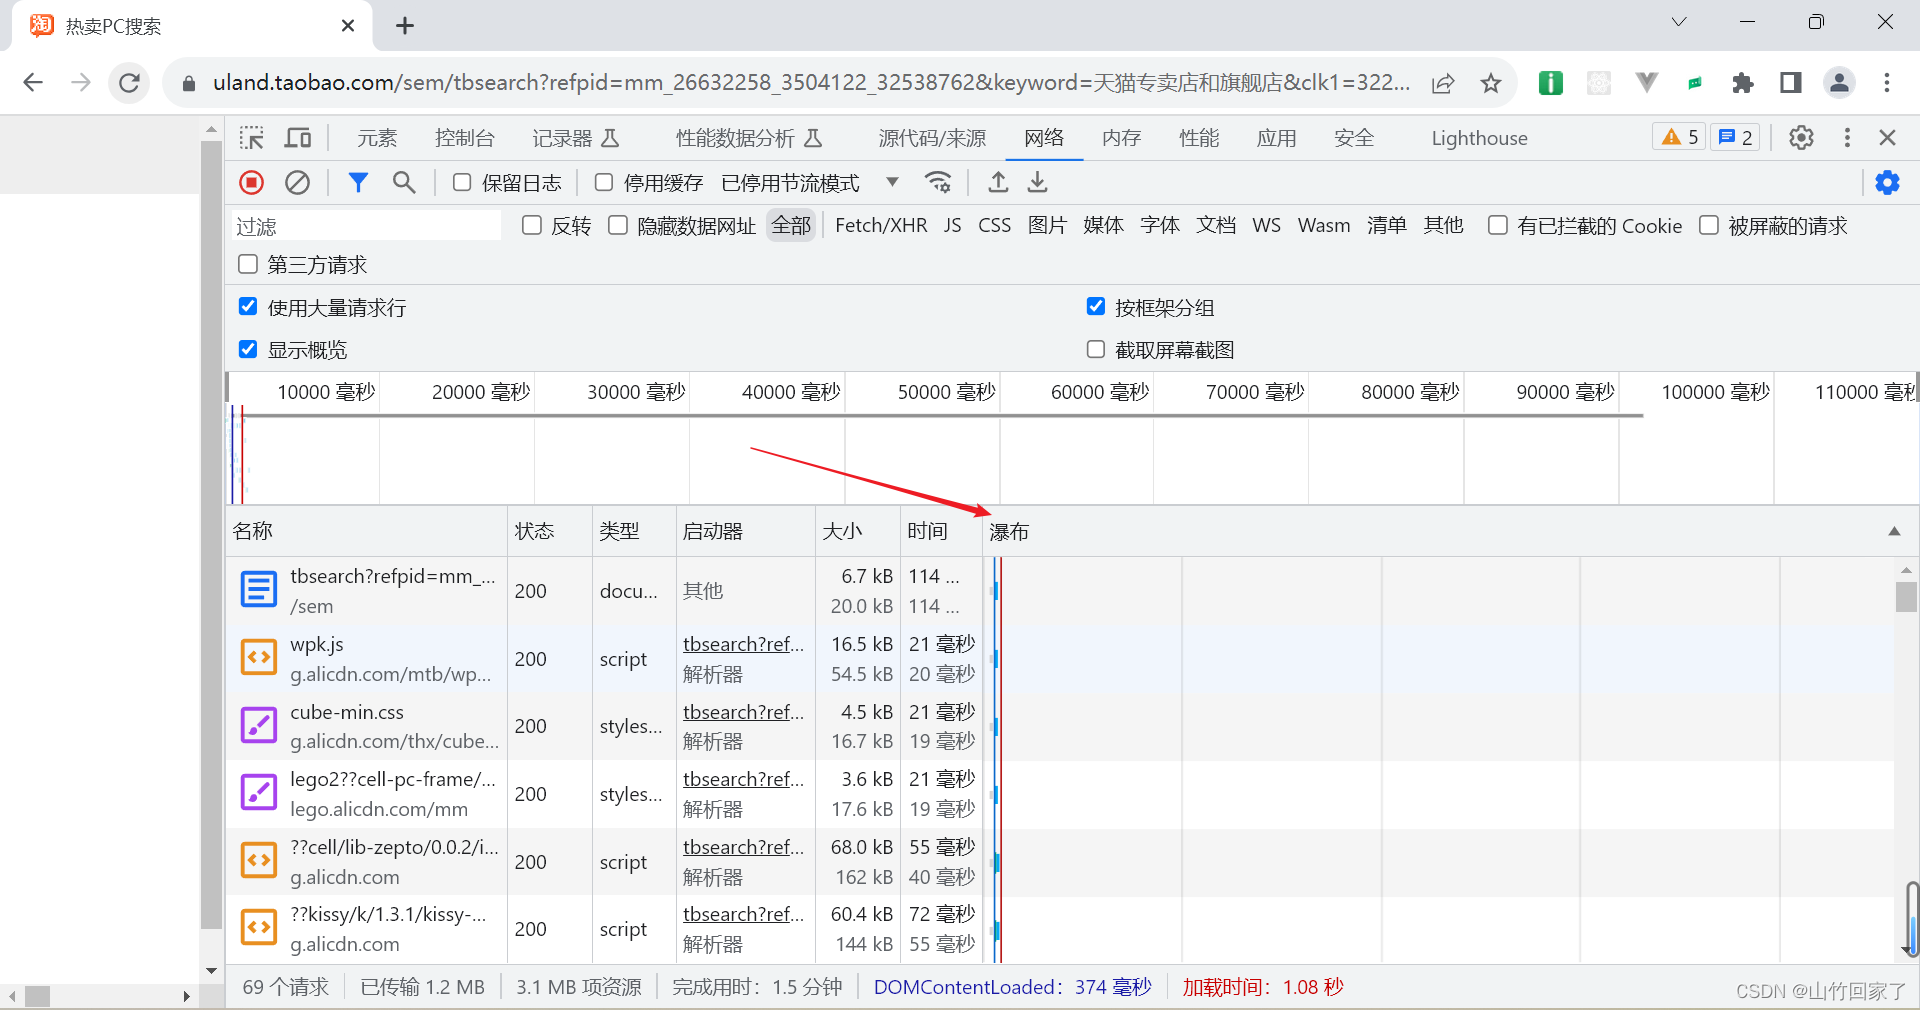Toggle device toolbar emulation icon
This screenshot has height=1010, width=1920.
[x=298, y=138]
